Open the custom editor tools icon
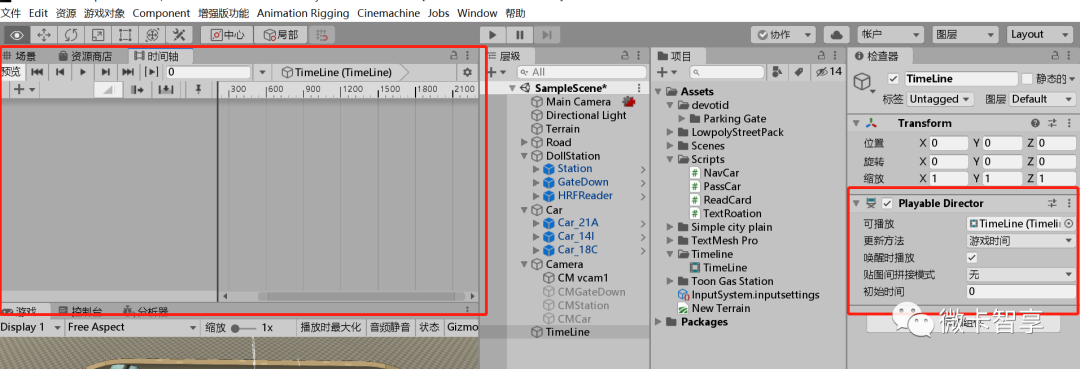The height and width of the screenshot is (369, 1080). pyautogui.click(x=179, y=34)
